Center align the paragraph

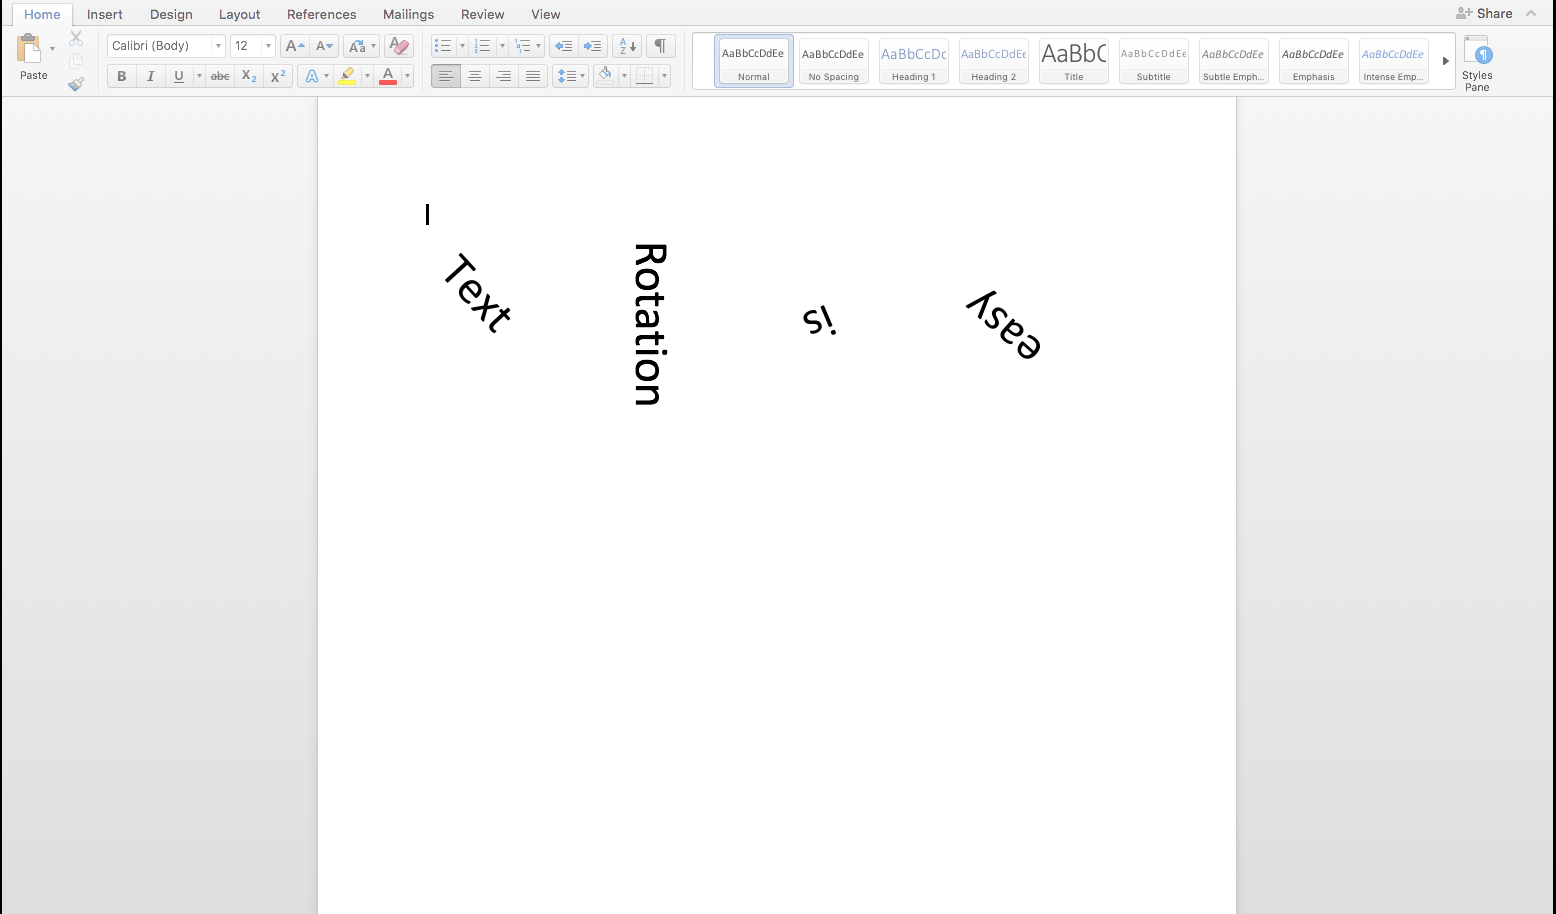(475, 75)
